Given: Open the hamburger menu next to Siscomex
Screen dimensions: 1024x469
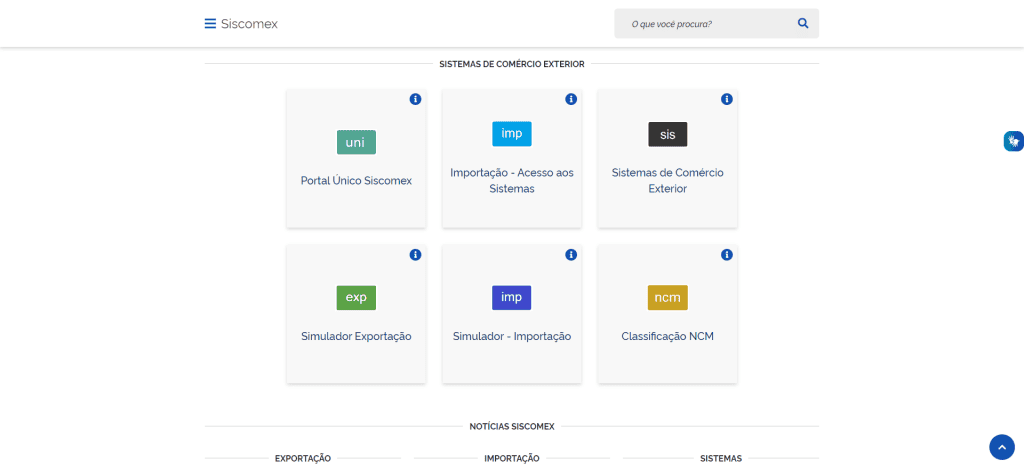Looking at the screenshot, I should [210, 24].
